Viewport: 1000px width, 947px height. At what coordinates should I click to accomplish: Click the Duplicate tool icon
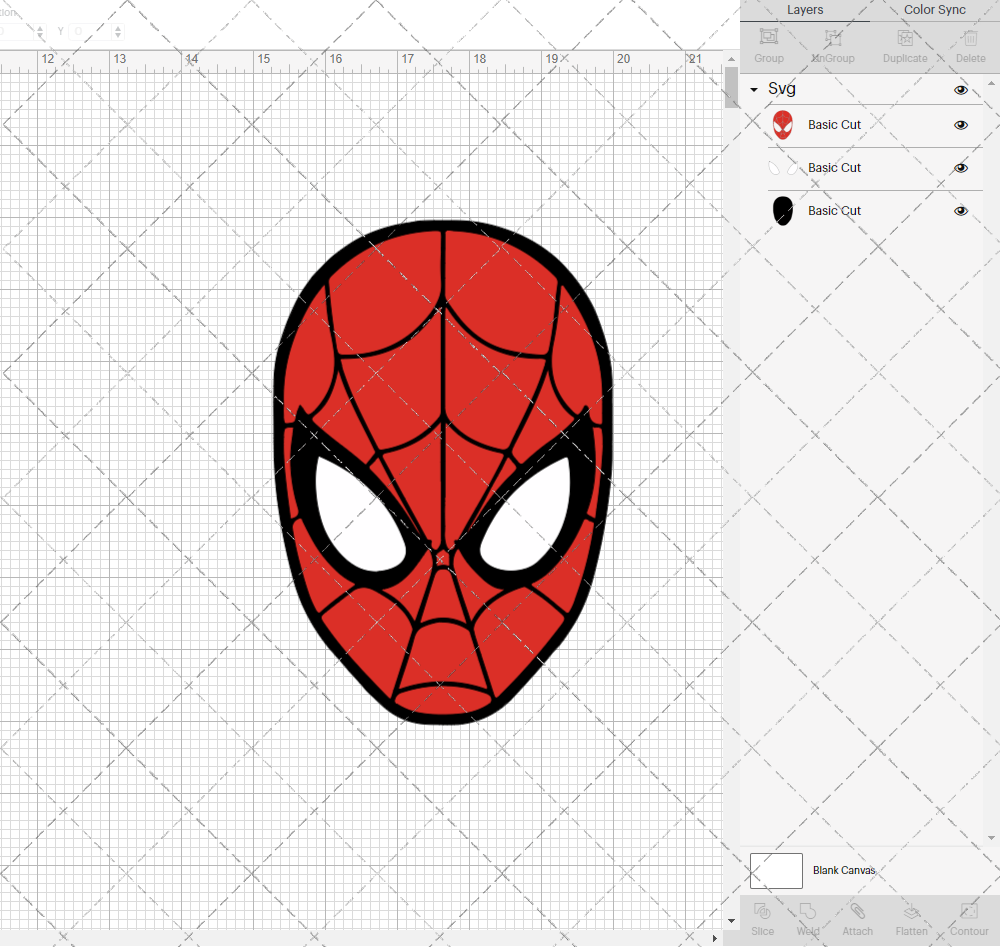pos(905,38)
